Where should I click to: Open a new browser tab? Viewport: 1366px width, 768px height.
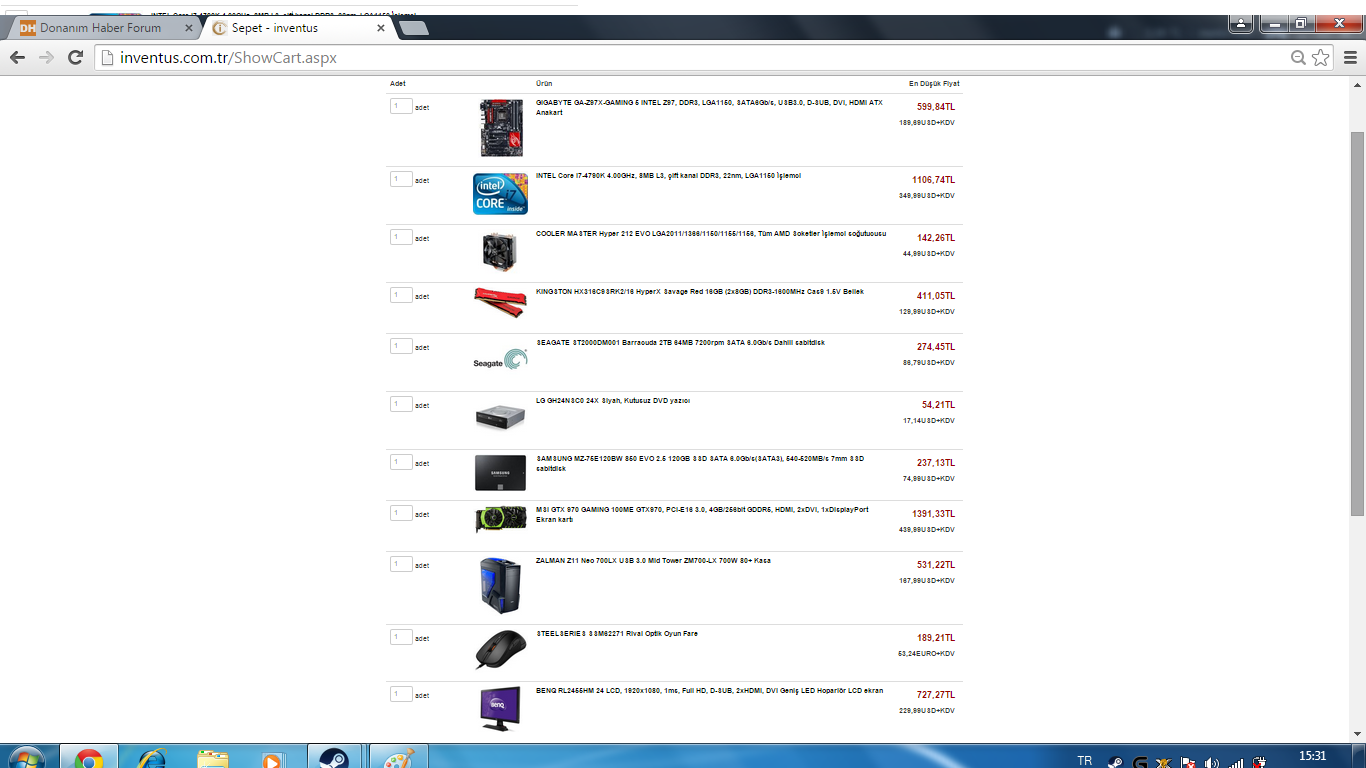tap(414, 28)
